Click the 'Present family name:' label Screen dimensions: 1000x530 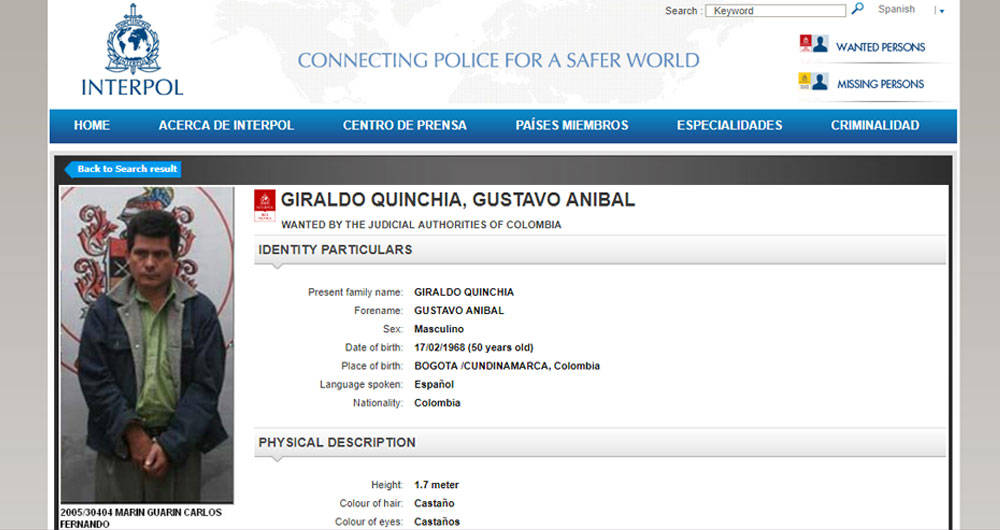355,292
